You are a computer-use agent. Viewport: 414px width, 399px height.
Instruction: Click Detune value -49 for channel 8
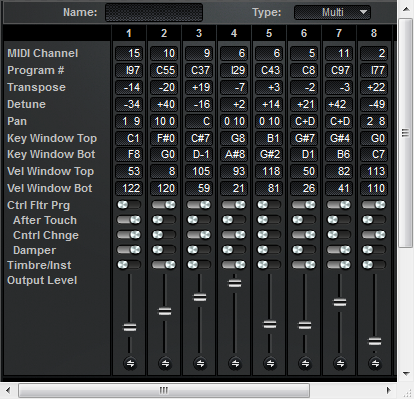(374, 104)
